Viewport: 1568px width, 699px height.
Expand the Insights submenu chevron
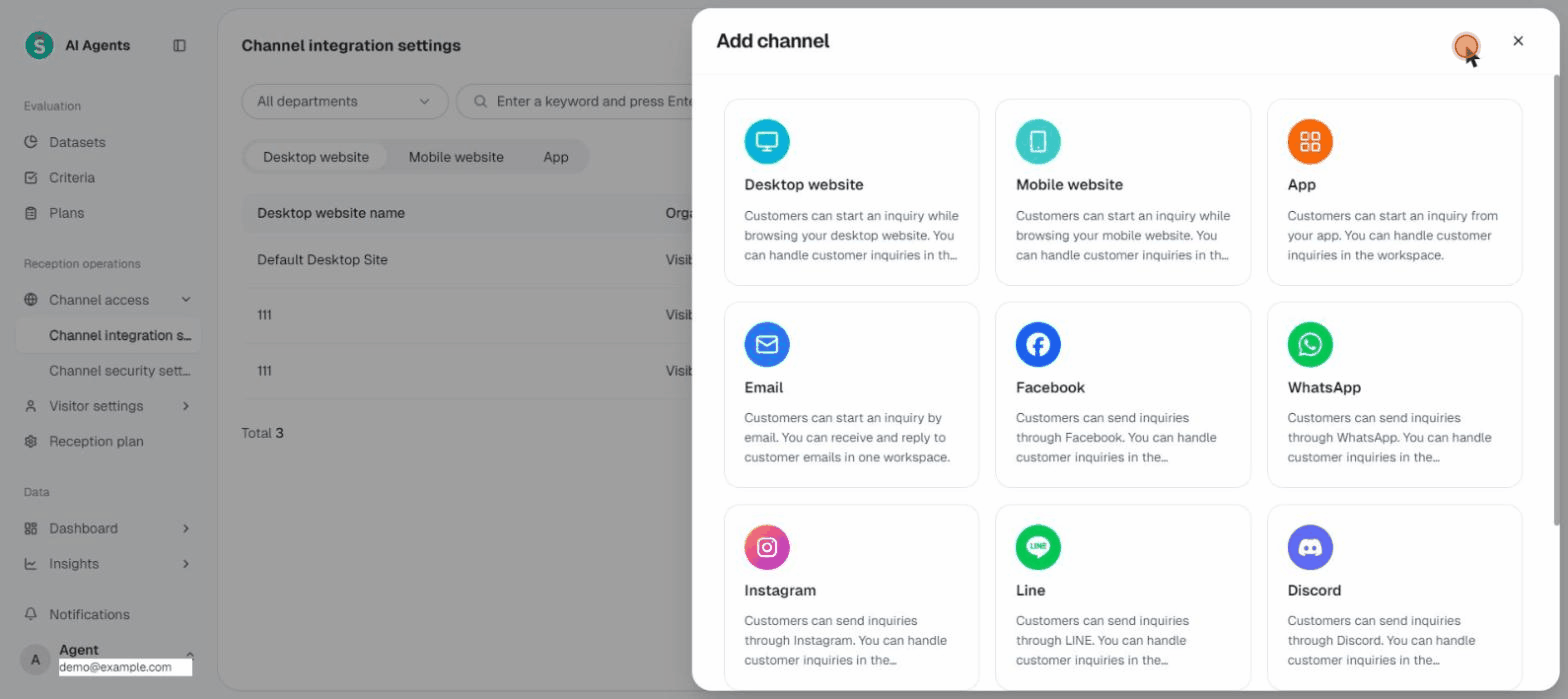pyautogui.click(x=186, y=564)
